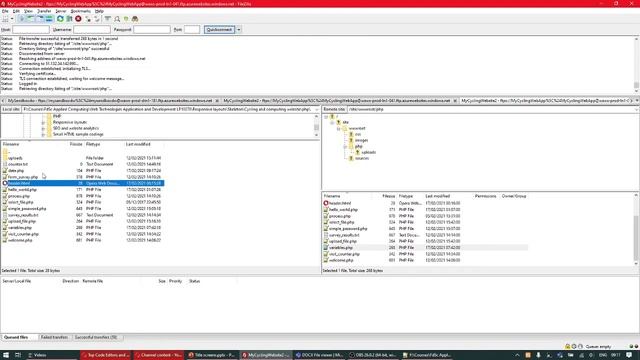Open OBS taskbar item
The image size is (640, 360).
[x=374, y=355]
